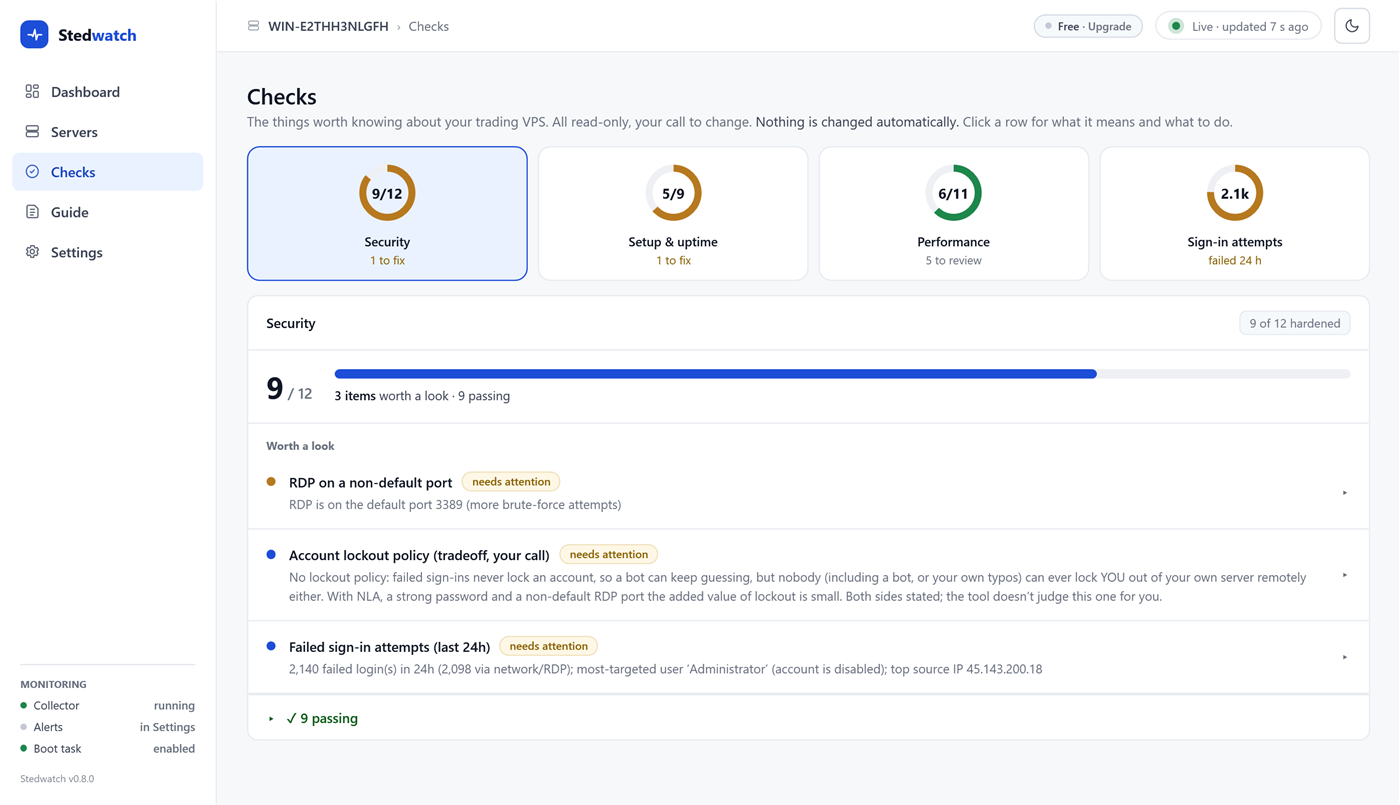Click the 9 of 12 hardened badge
Screen dimensions: 1400x805
click(1295, 323)
